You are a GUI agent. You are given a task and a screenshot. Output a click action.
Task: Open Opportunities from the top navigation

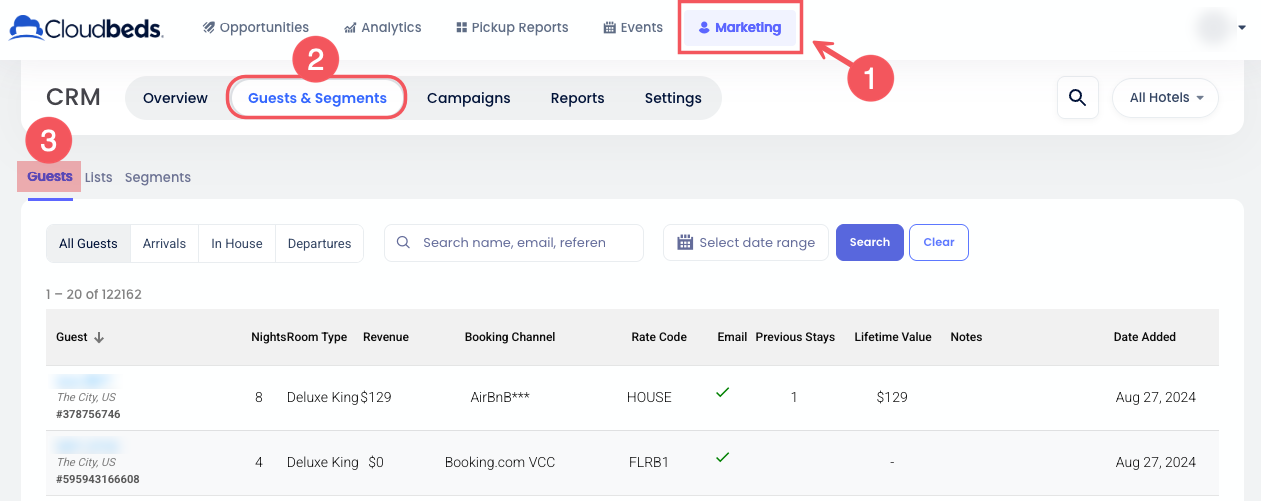click(255, 28)
